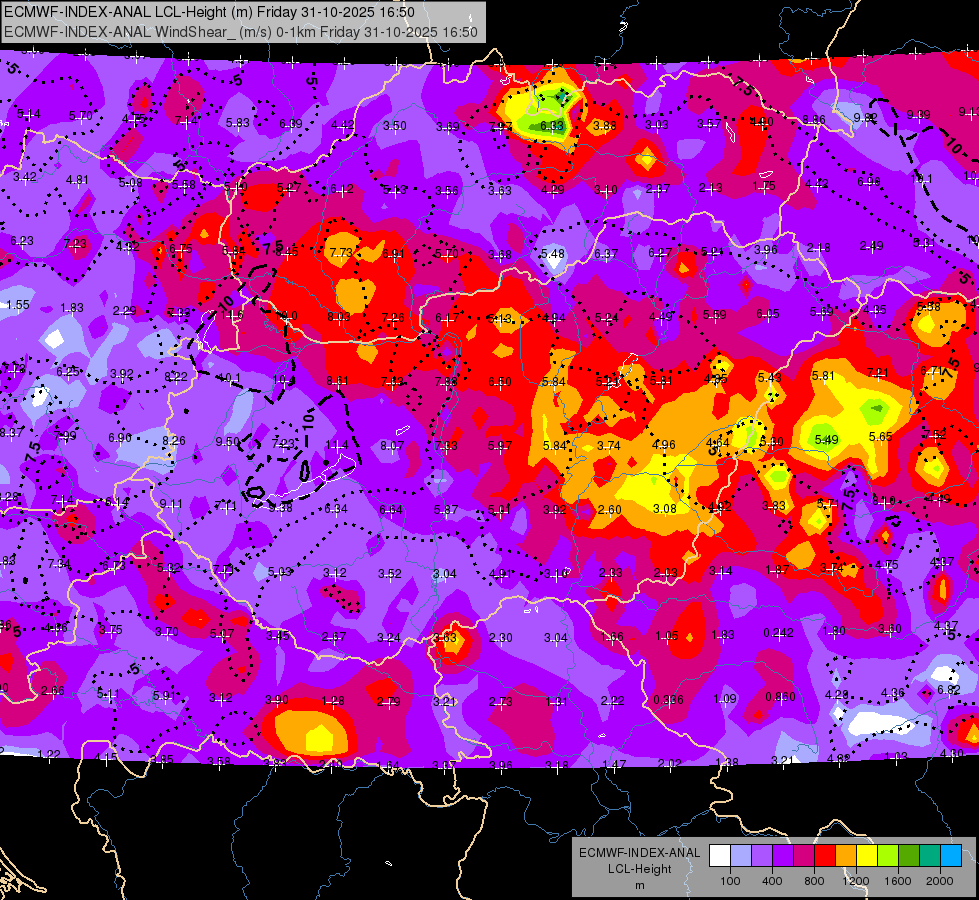This screenshot has height=900, width=979.
Task: Click the grid value "3.50"
Action: click(x=395, y=126)
